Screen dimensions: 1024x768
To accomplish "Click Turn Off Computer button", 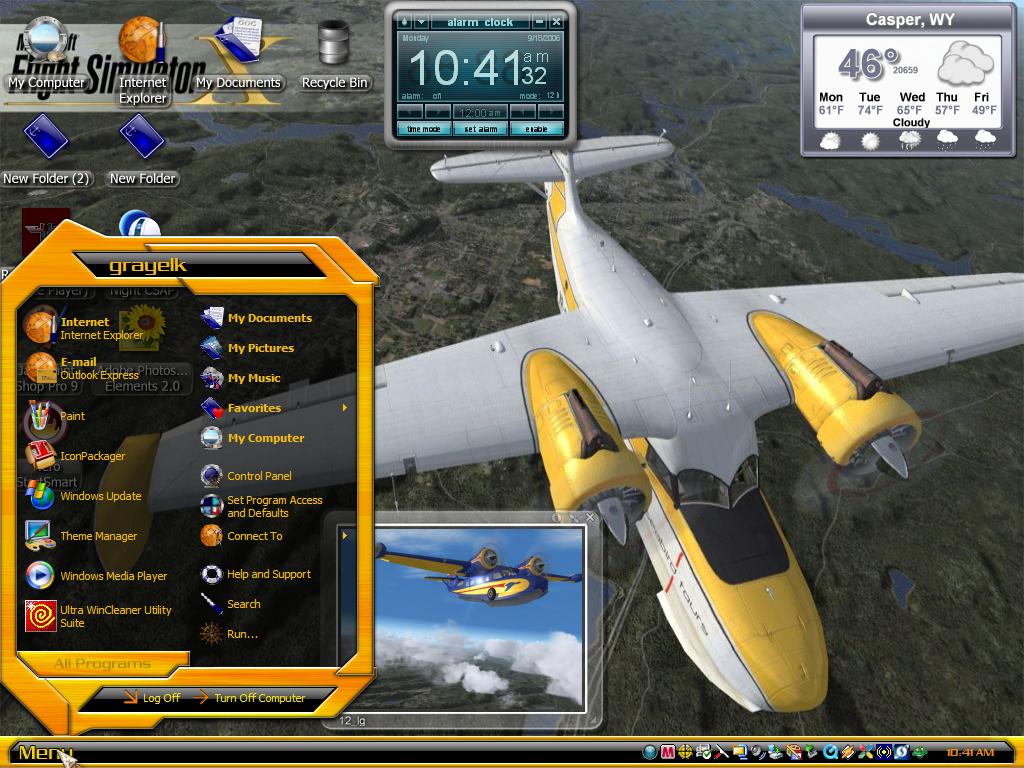I will coord(250,697).
